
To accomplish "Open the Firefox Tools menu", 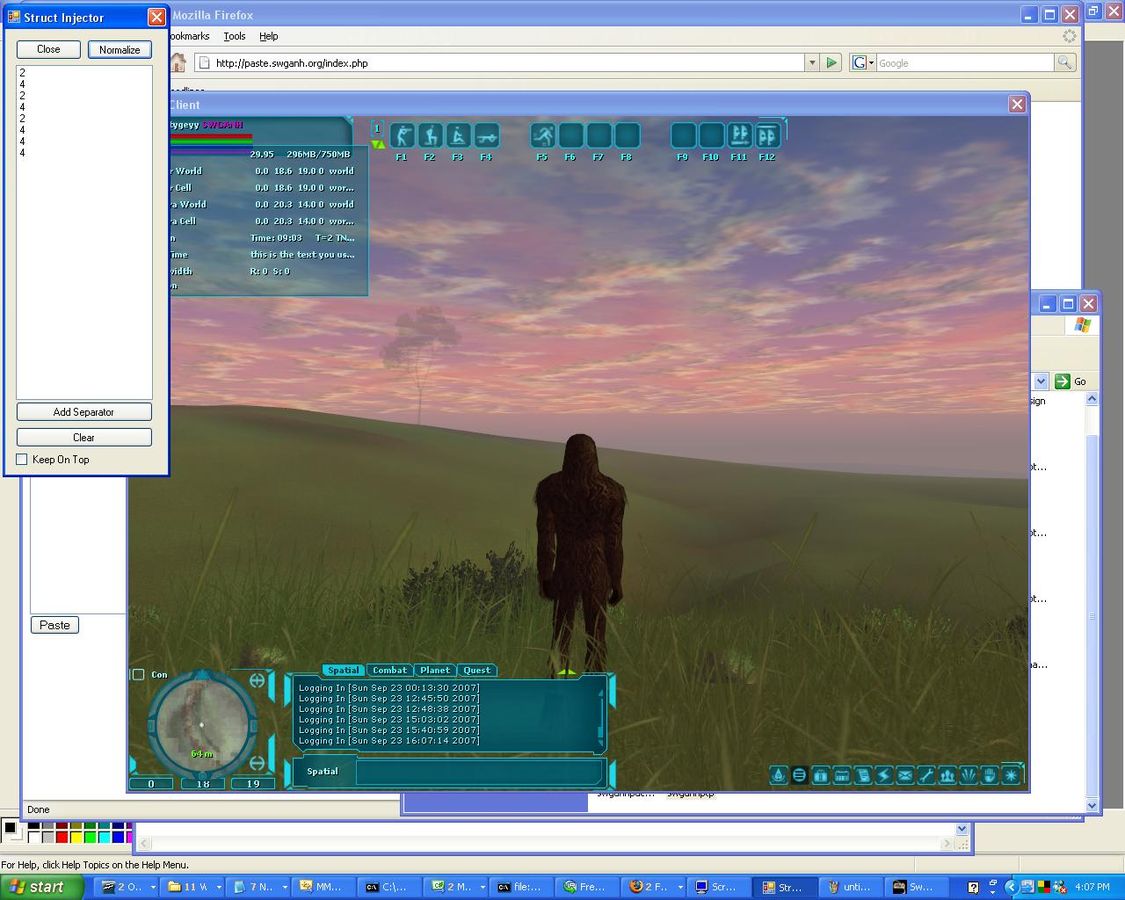I will pyautogui.click(x=234, y=36).
